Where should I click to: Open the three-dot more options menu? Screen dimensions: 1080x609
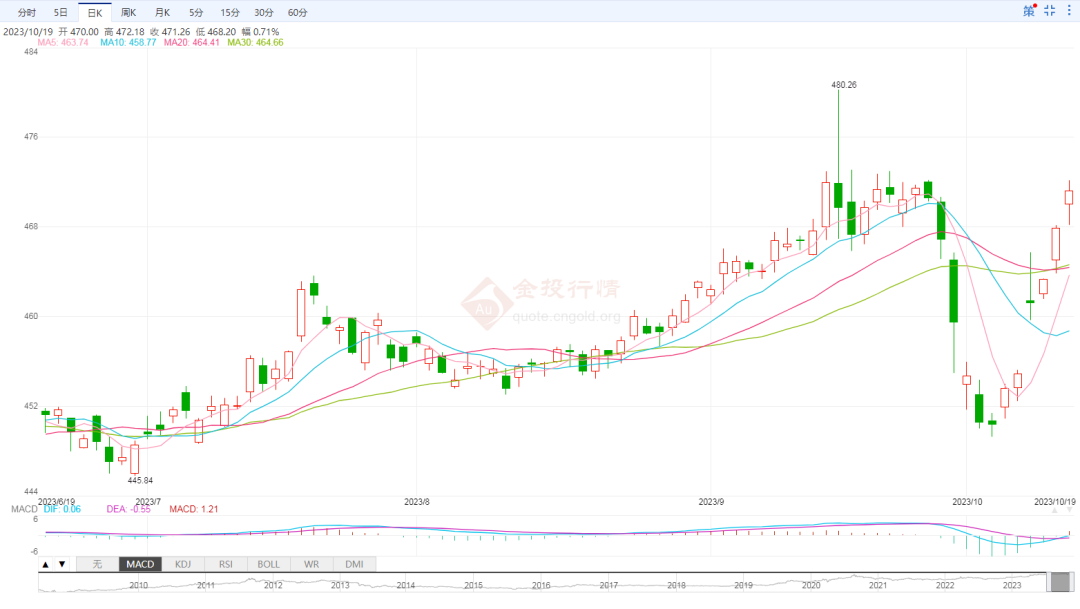coord(1070,10)
